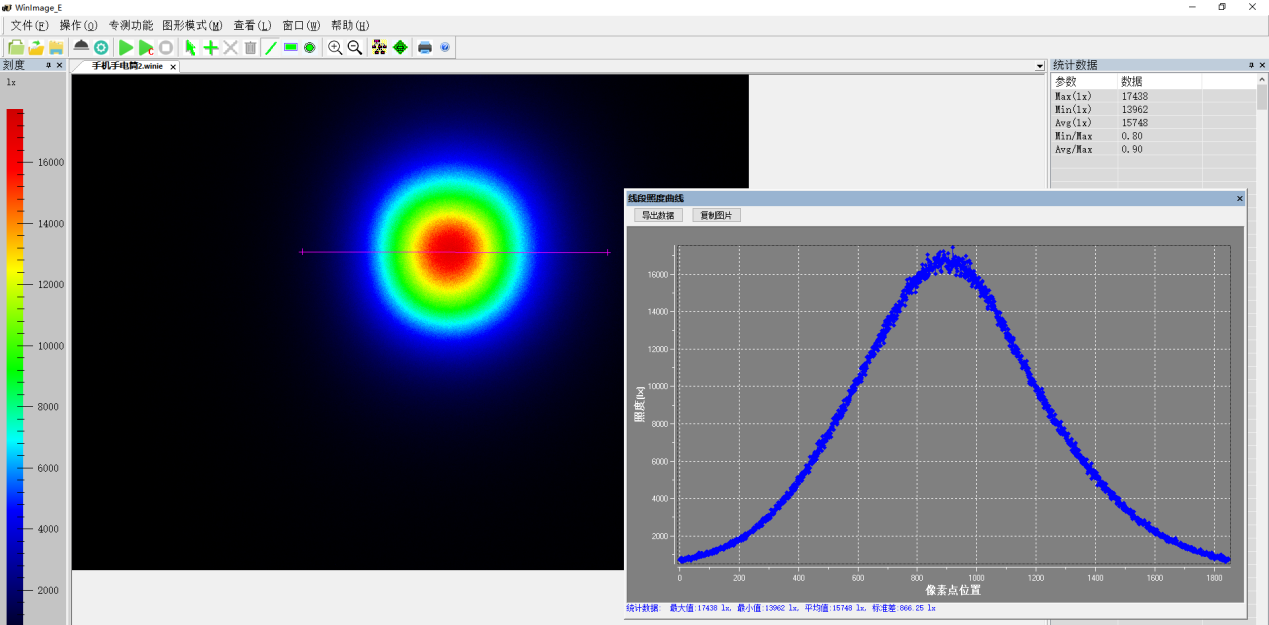This screenshot has width=1269, height=625.
Task: Close the 线段照度曲线 chart window
Action: click(x=1240, y=198)
